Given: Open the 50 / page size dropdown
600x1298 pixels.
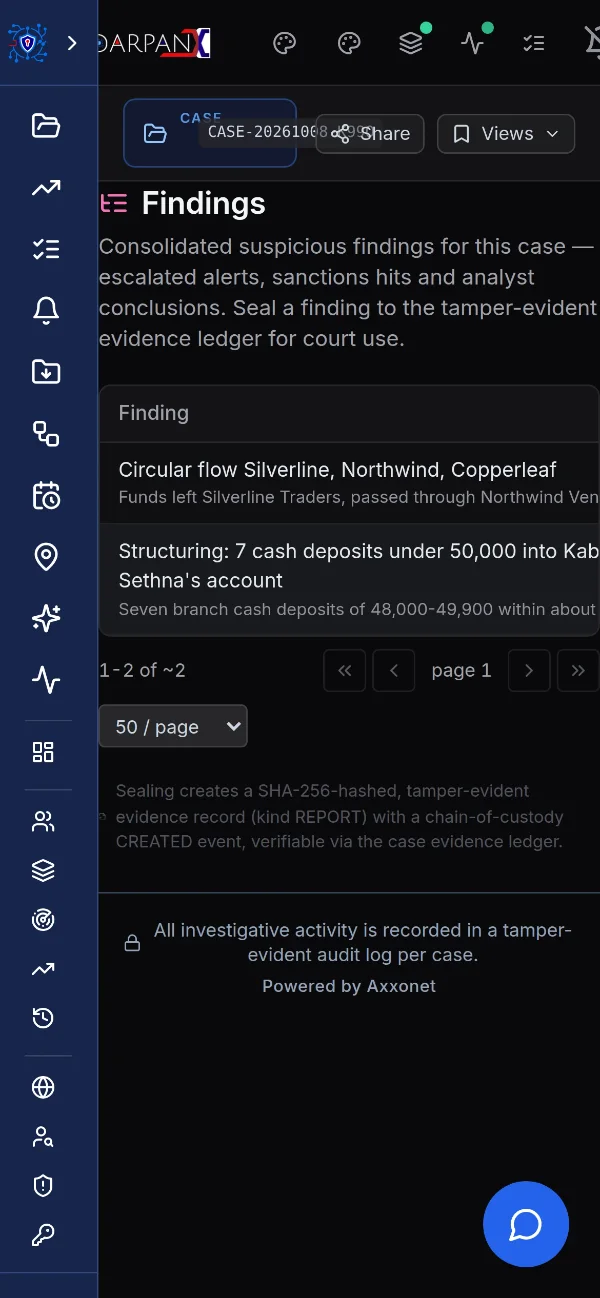Looking at the screenshot, I should point(173,726).
